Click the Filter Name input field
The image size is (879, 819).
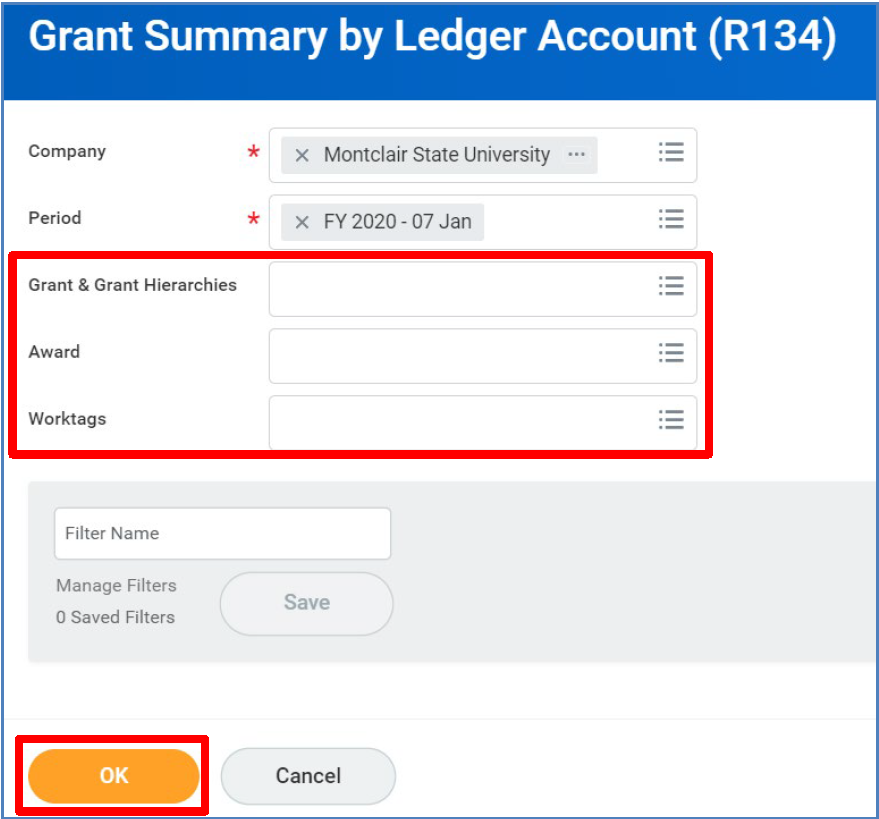click(222, 533)
